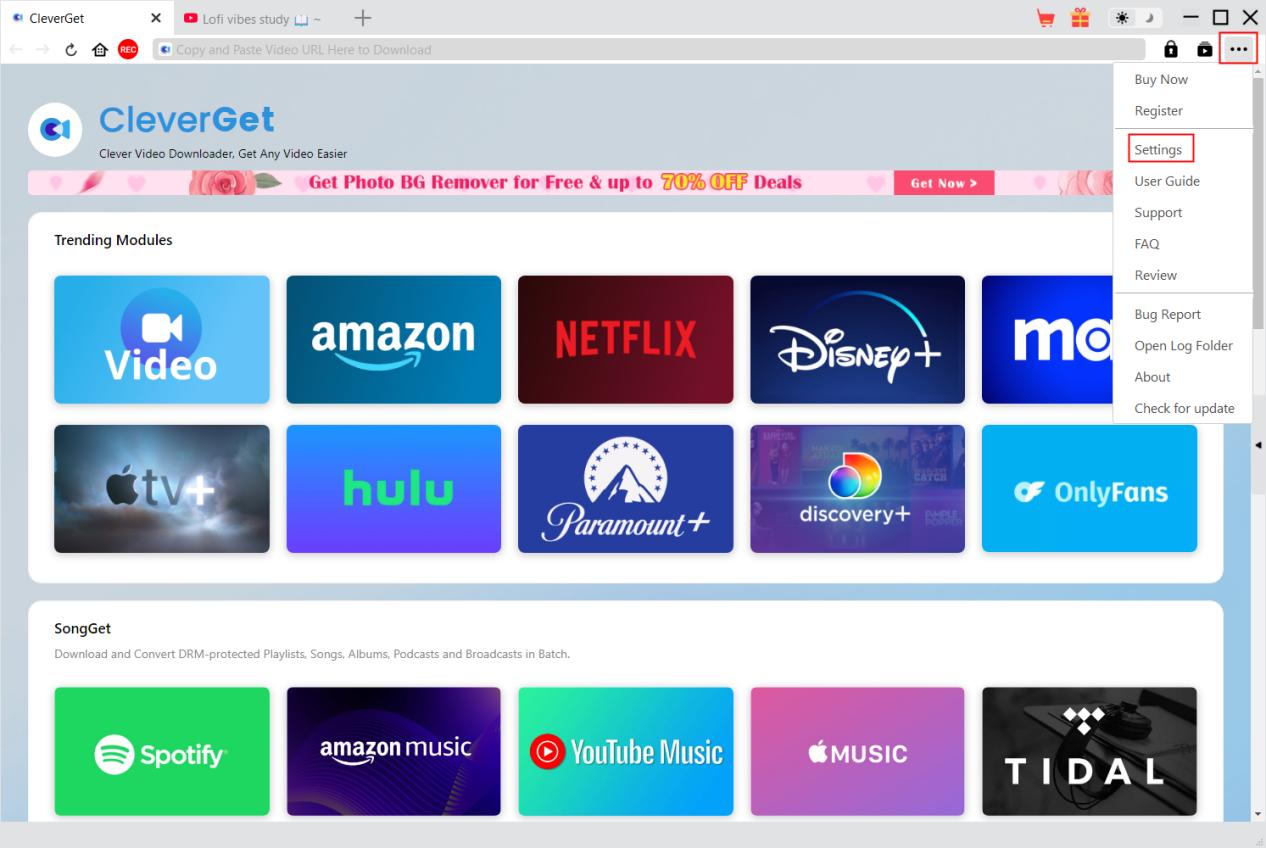Click the orange gift box icon

pos(1080,18)
